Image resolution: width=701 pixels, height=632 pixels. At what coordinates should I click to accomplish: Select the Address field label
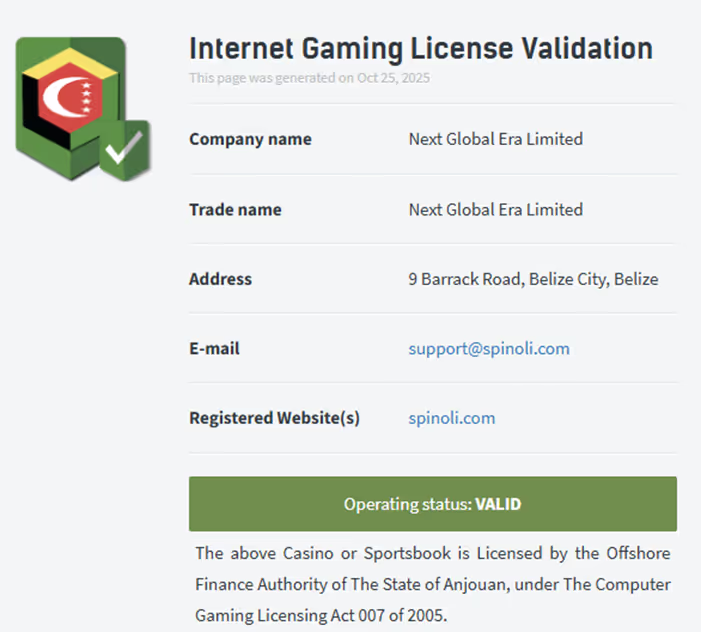tap(220, 279)
